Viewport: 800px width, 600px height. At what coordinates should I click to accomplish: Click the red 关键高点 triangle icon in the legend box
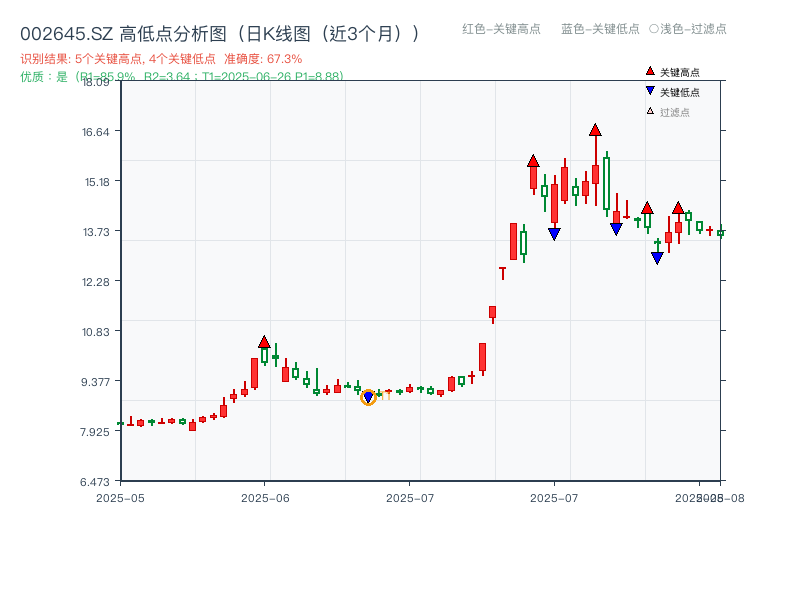(649, 71)
